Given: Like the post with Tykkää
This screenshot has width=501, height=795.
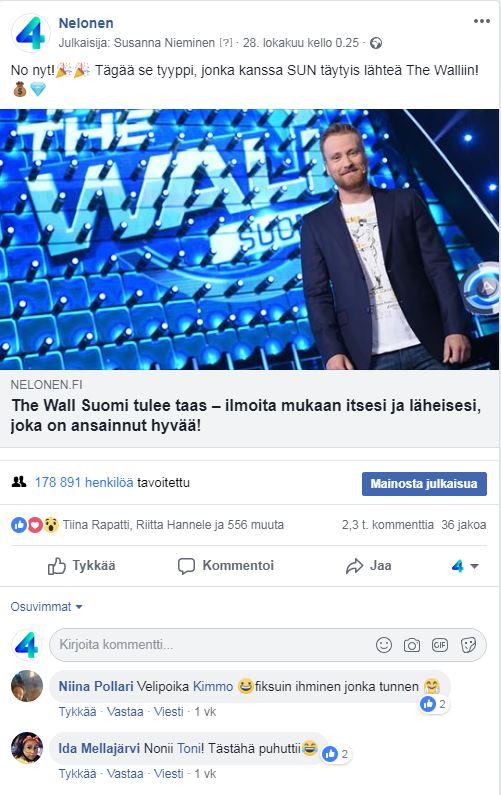Looking at the screenshot, I should (82, 566).
